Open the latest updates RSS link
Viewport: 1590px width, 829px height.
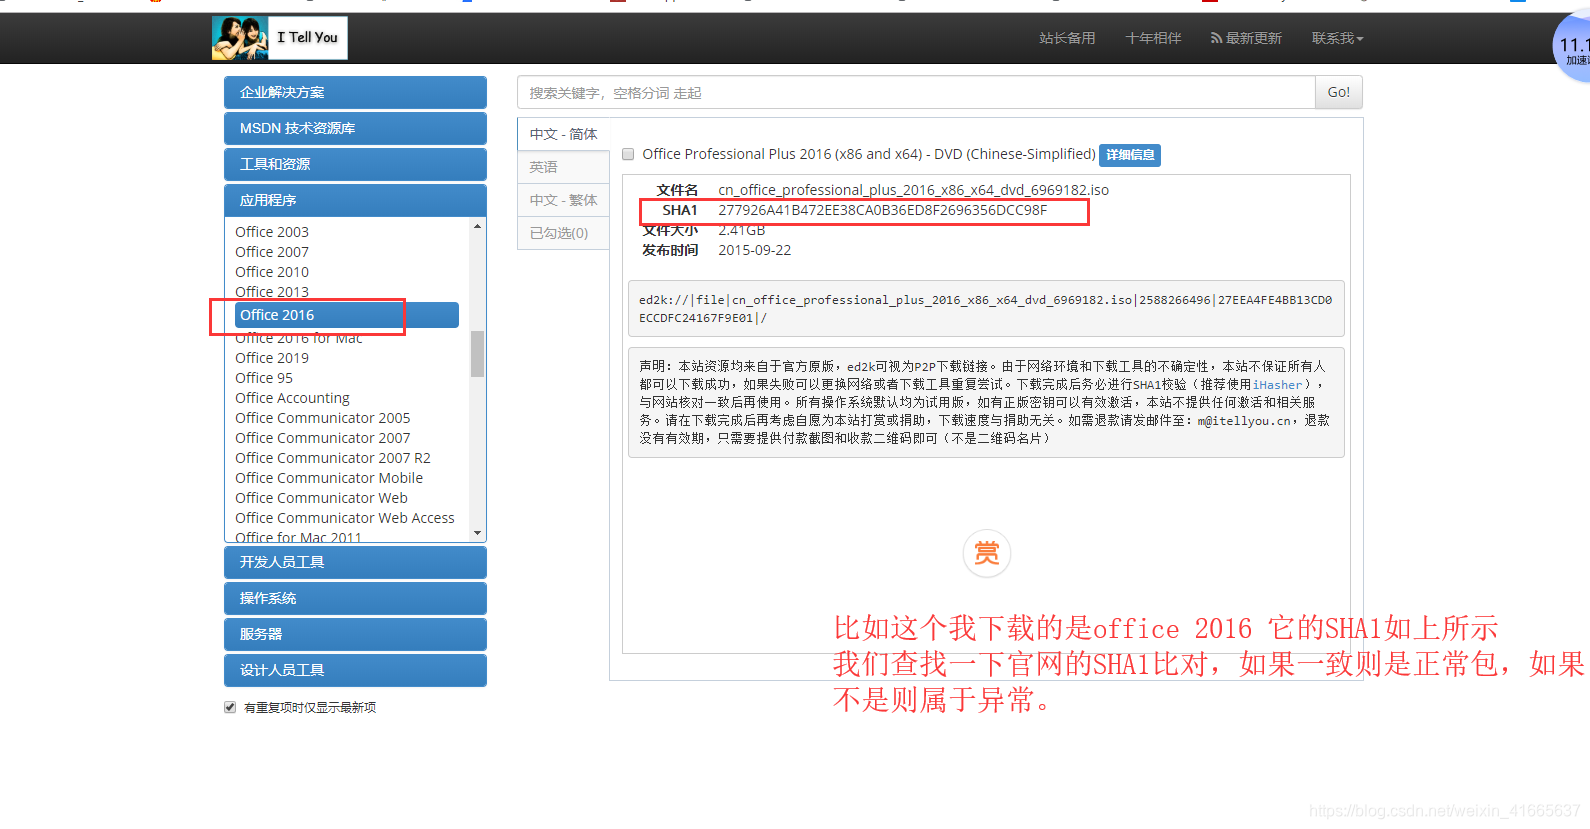(1246, 38)
